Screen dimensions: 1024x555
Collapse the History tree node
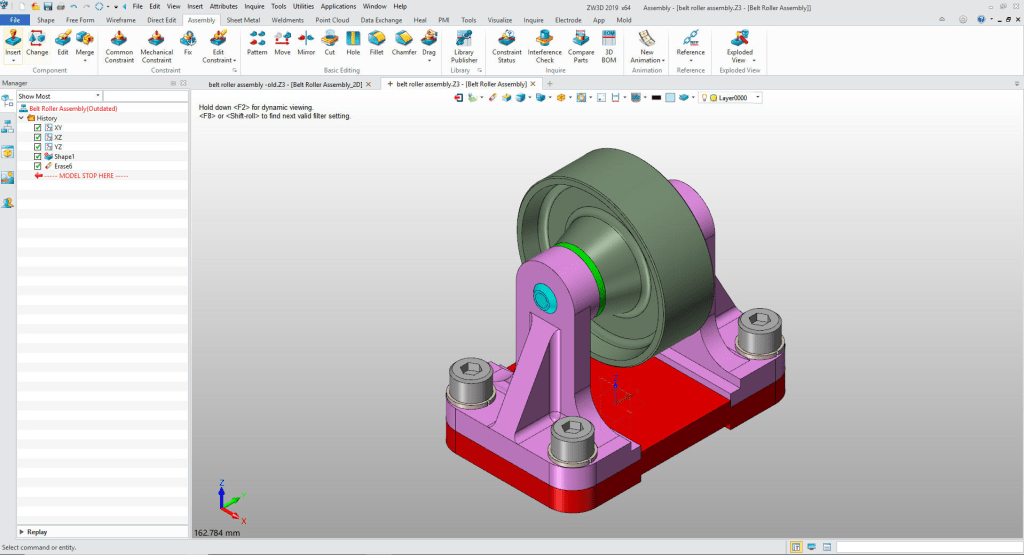click(x=21, y=118)
